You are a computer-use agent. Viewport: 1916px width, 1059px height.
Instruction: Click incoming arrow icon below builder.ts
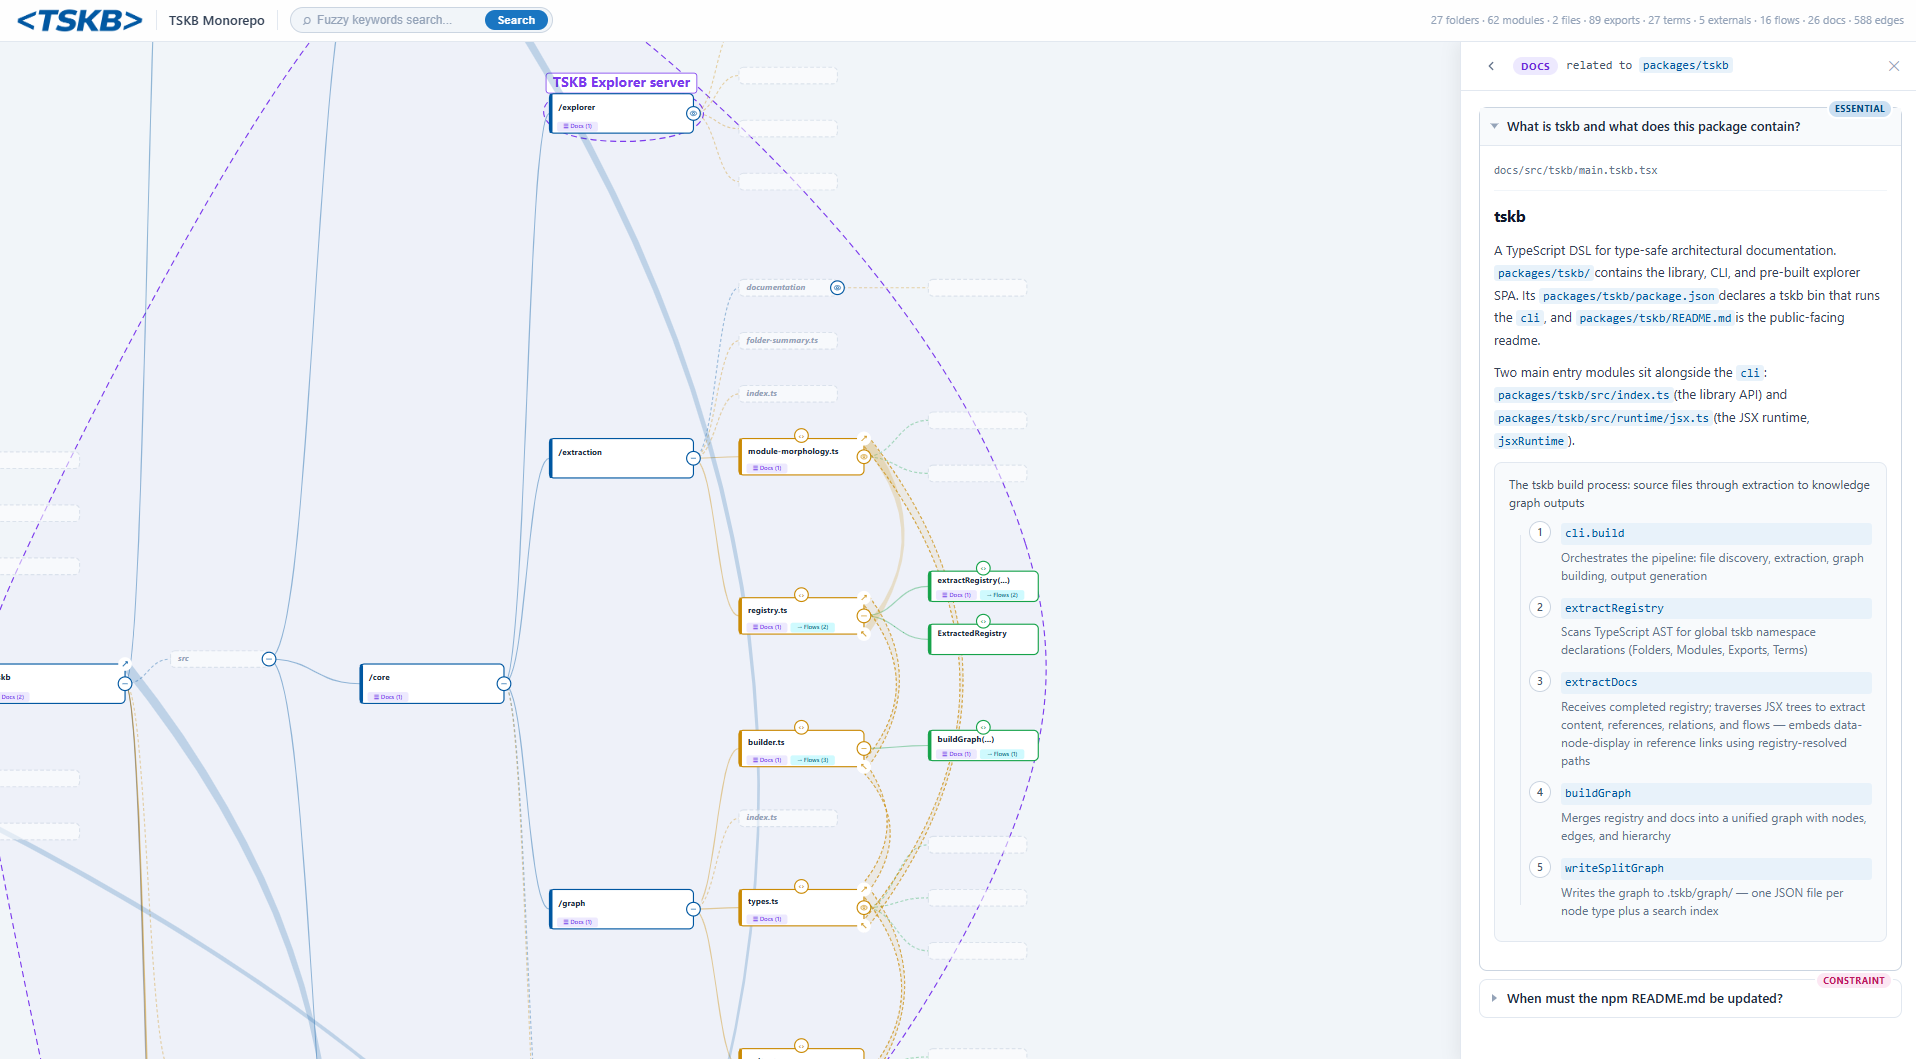pos(864,766)
